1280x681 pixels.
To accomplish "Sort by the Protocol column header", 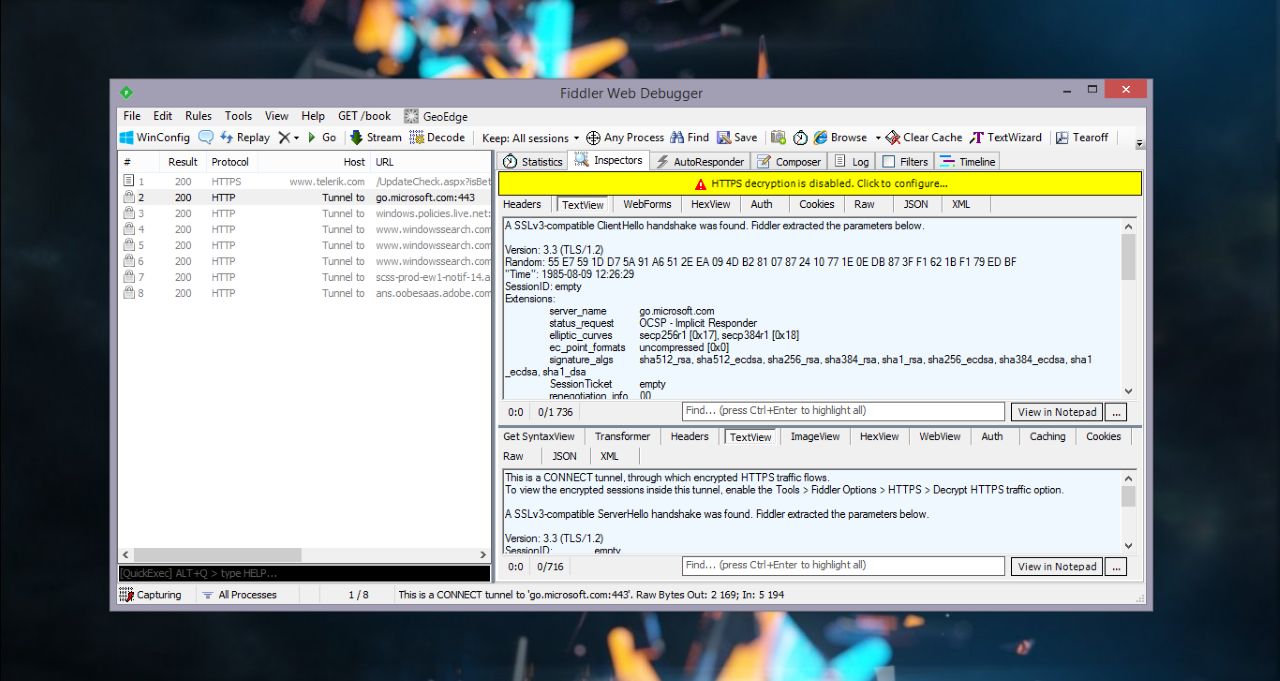I will [231, 162].
